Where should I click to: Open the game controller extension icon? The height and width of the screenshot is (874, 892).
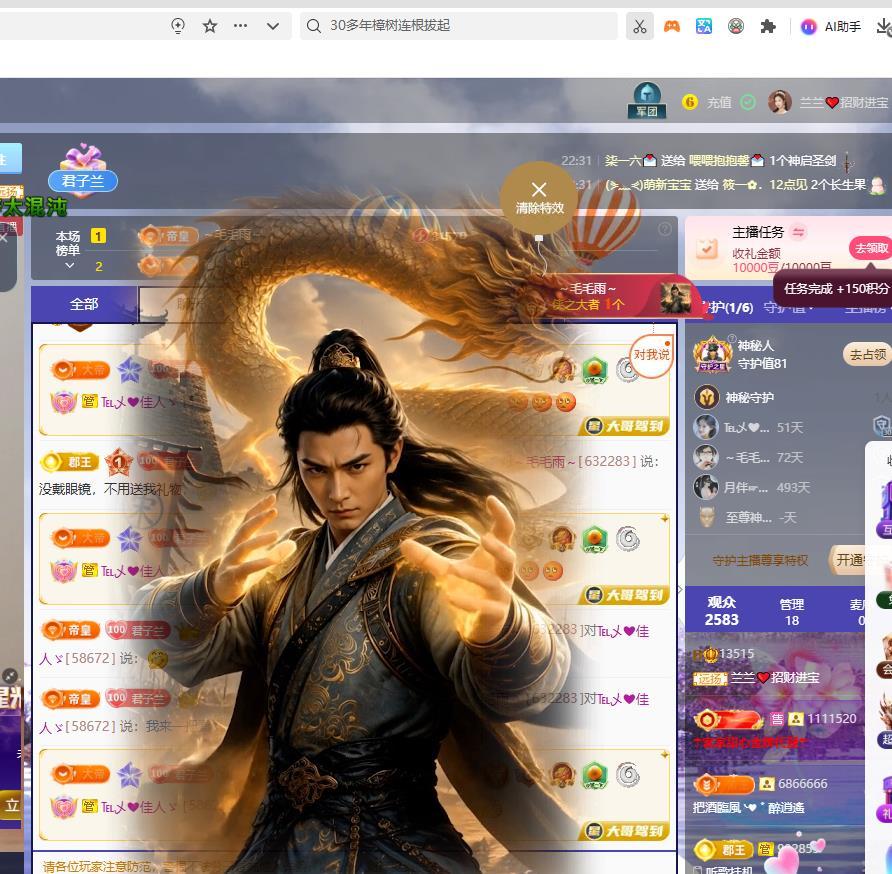coord(672,26)
